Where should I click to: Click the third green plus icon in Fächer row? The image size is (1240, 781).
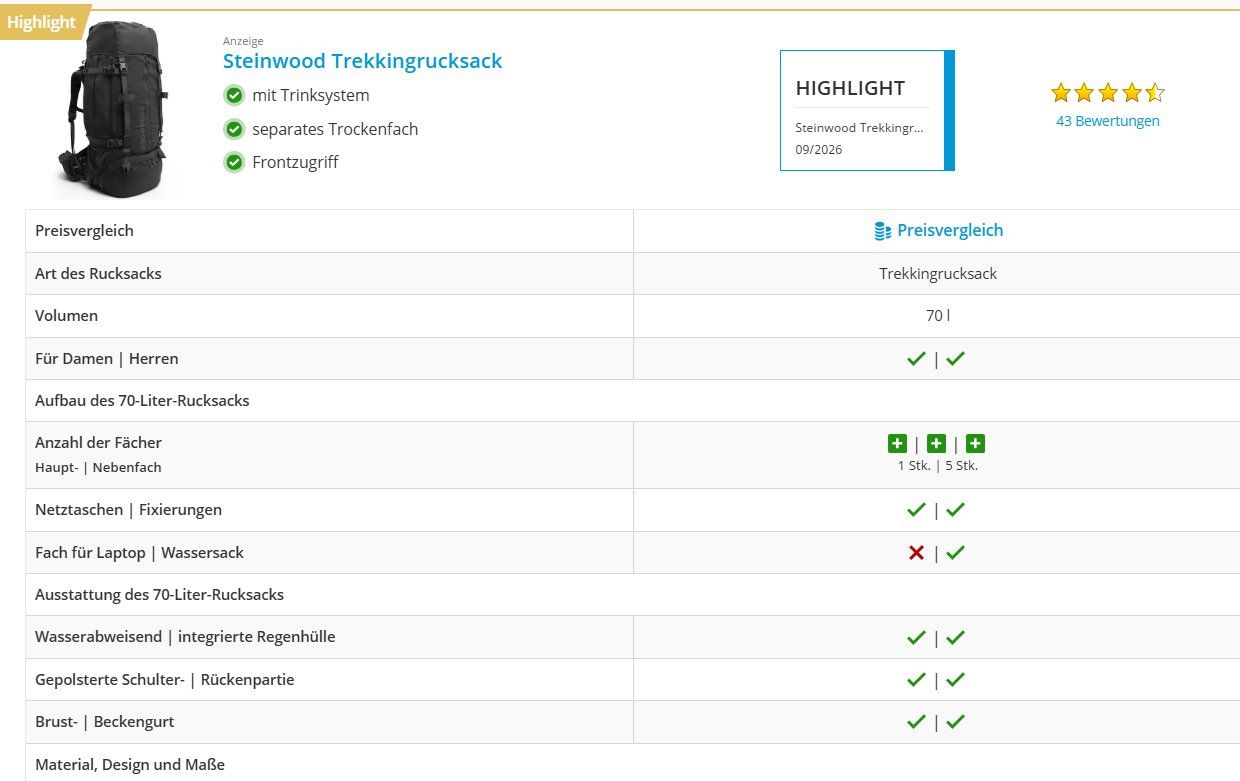click(975, 444)
